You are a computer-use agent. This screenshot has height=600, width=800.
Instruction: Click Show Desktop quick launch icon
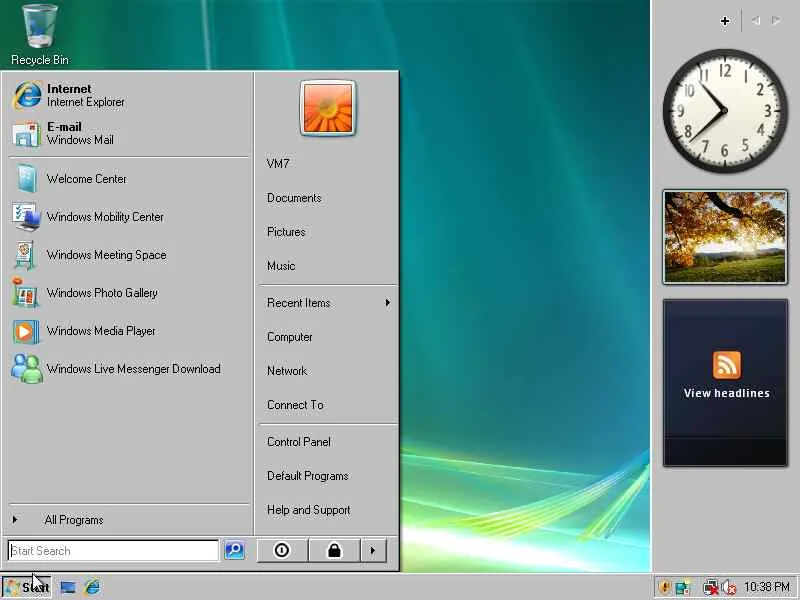coord(68,587)
